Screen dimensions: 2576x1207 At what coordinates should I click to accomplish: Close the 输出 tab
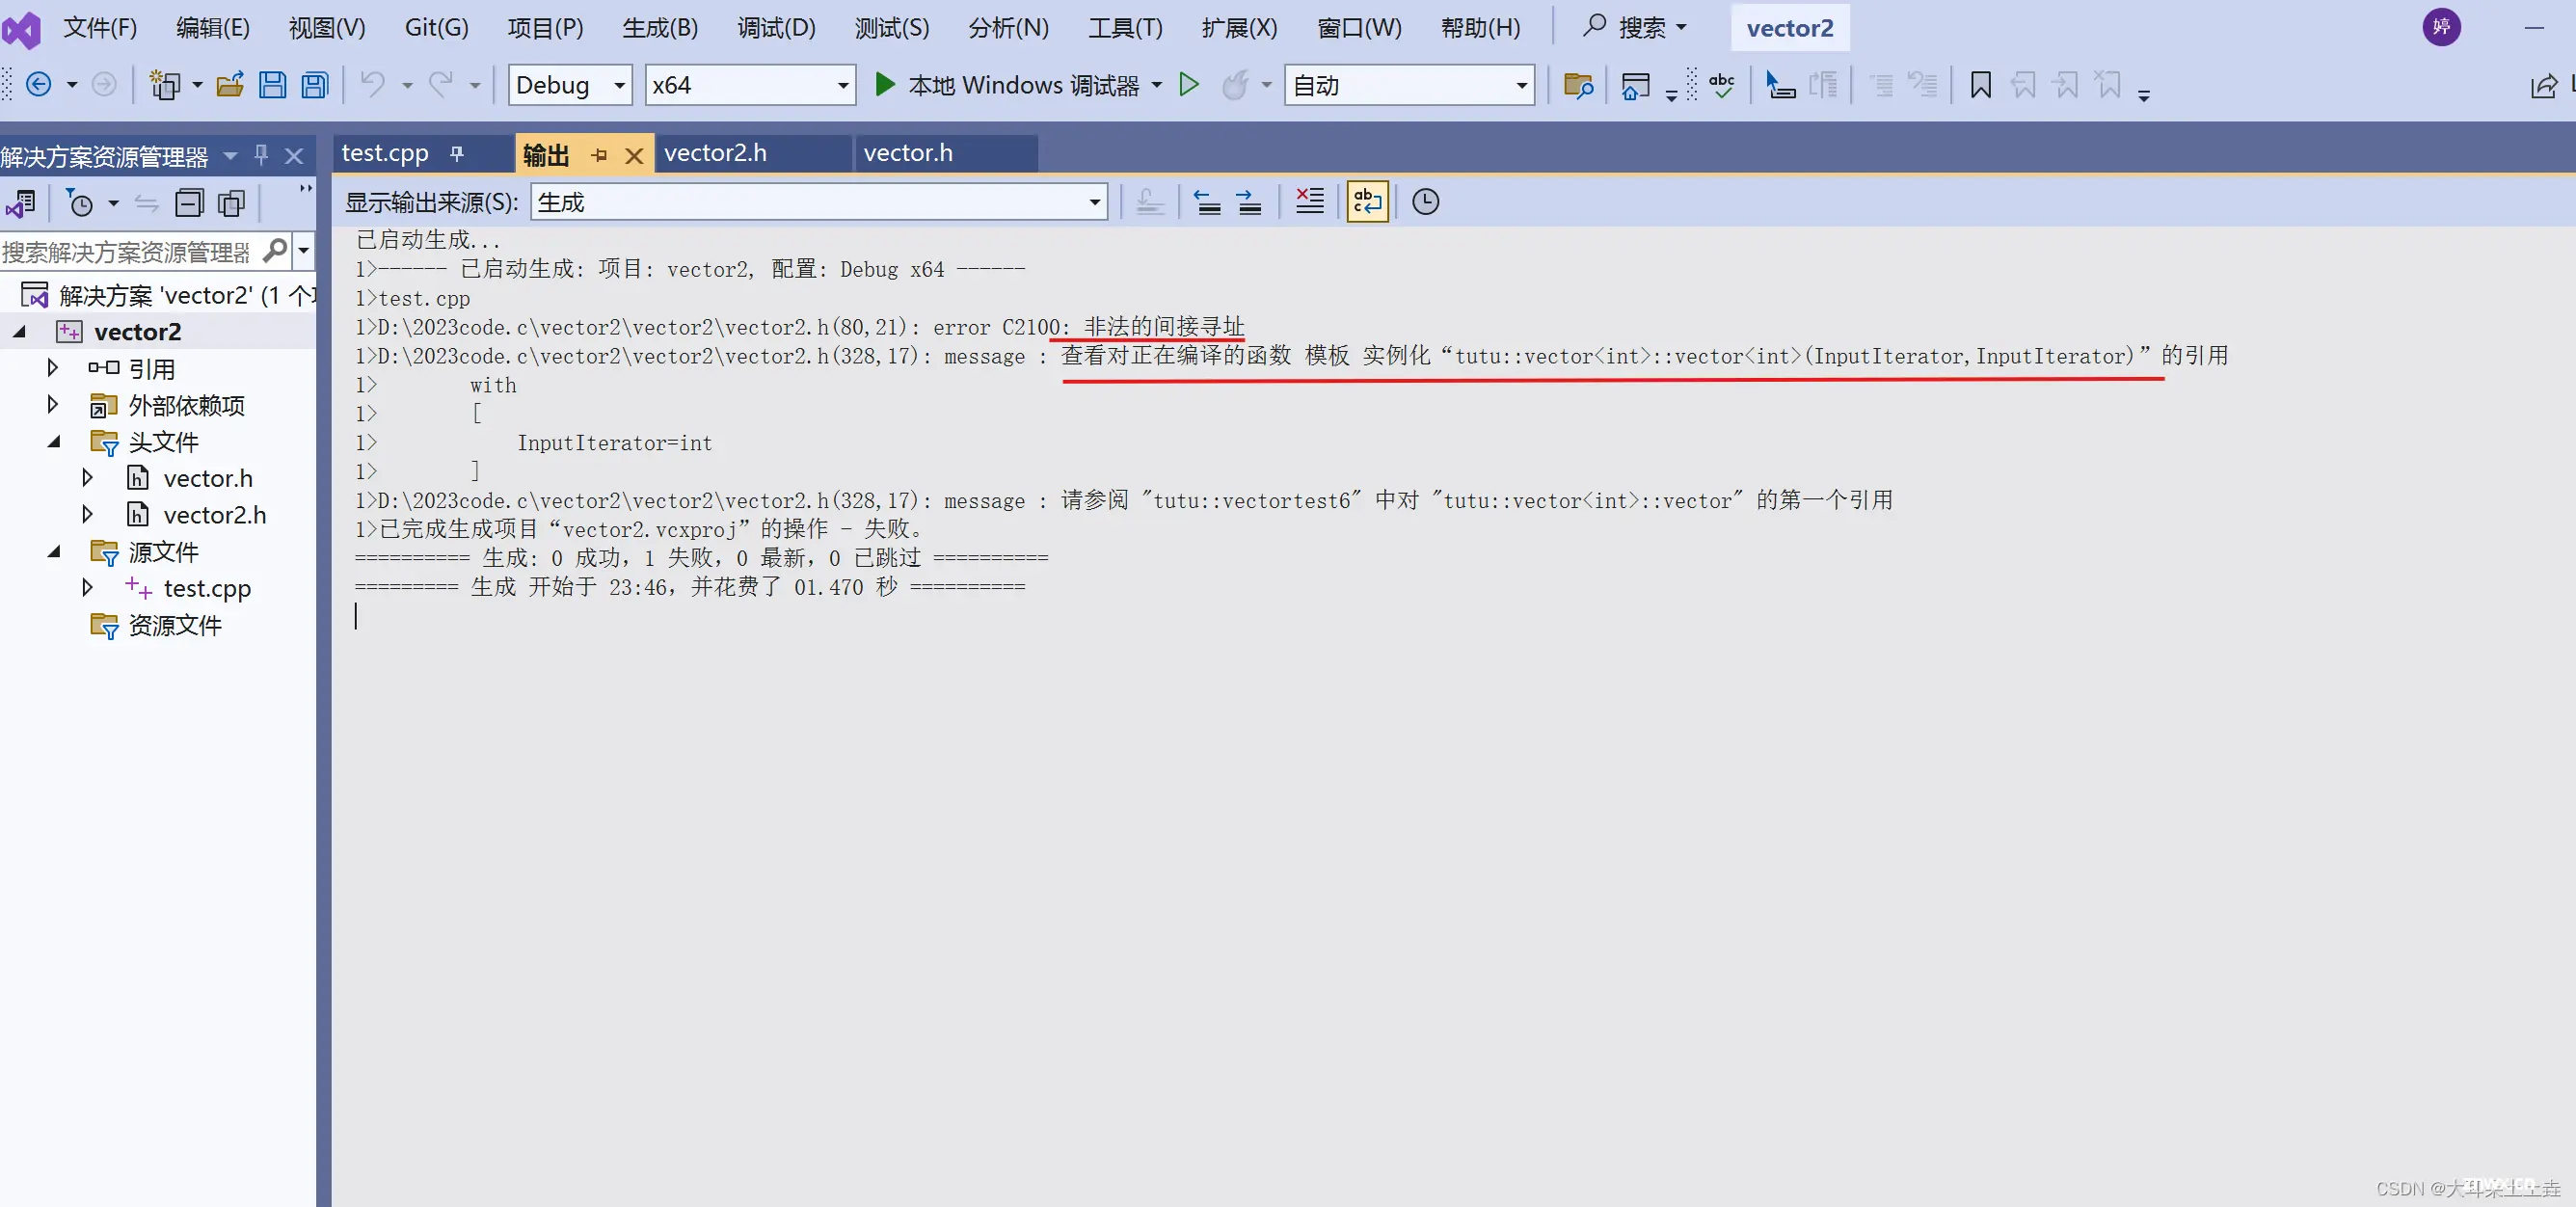[x=634, y=155]
